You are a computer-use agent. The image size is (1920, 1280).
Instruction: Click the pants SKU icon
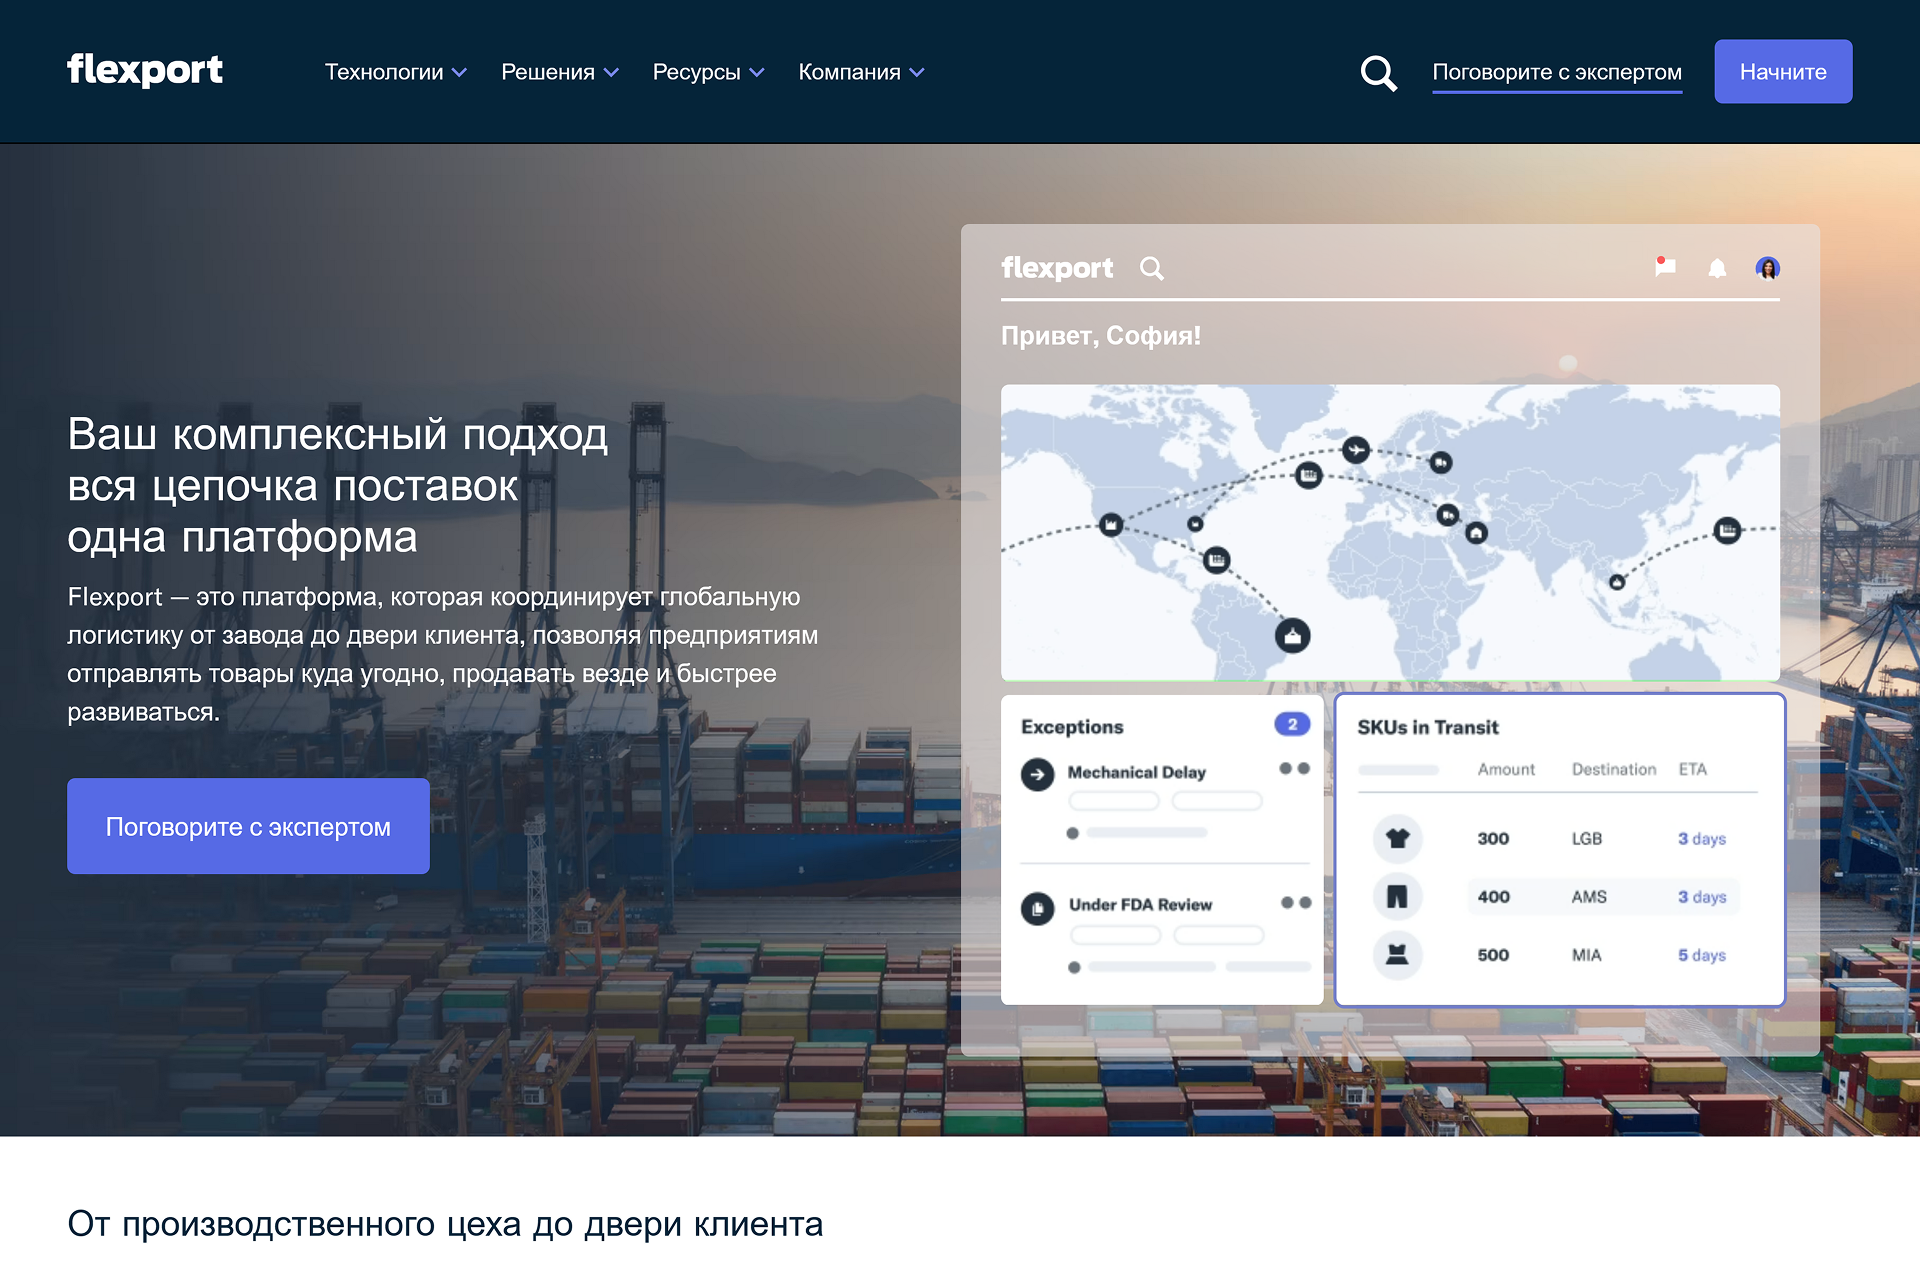[x=1397, y=896]
